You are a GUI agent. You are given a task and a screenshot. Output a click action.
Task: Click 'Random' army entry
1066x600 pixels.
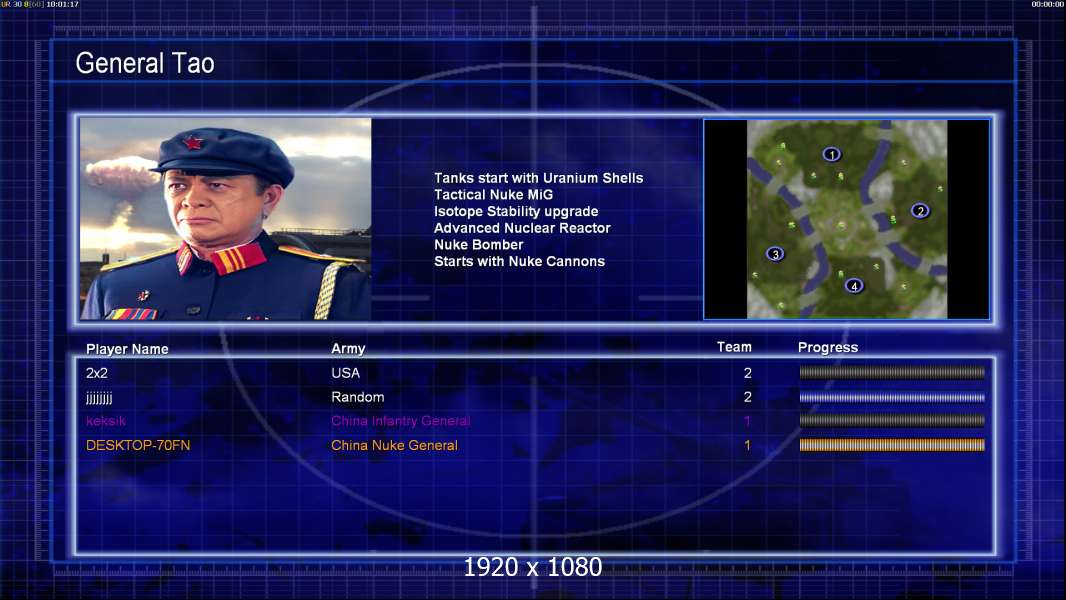pyautogui.click(x=358, y=397)
